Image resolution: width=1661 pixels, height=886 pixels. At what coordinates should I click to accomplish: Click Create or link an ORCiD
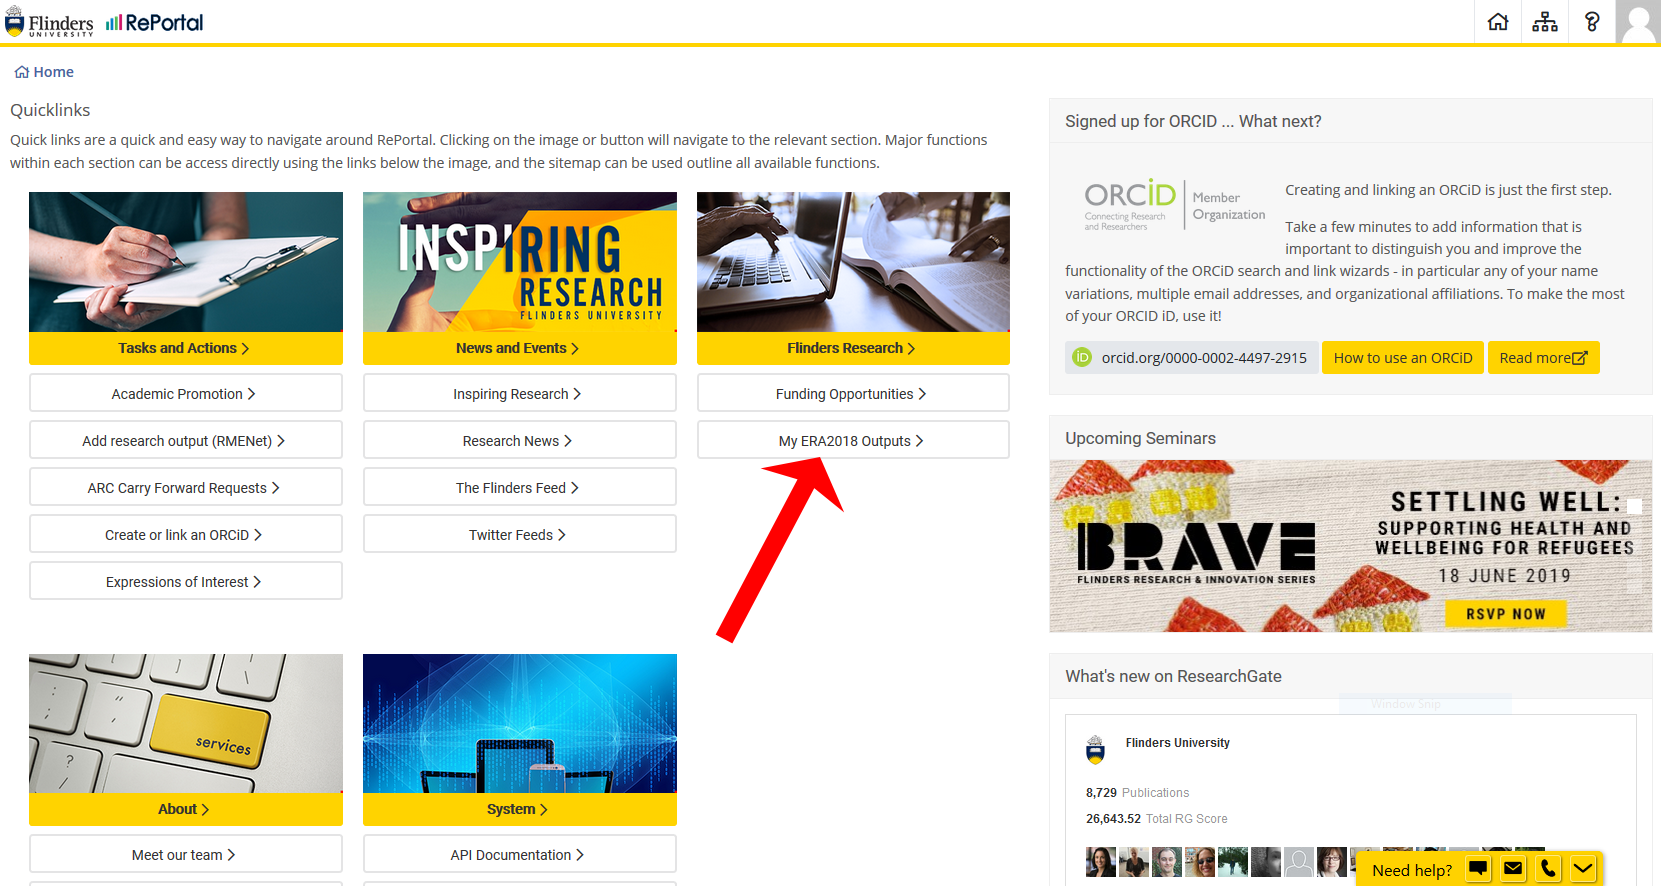185,534
